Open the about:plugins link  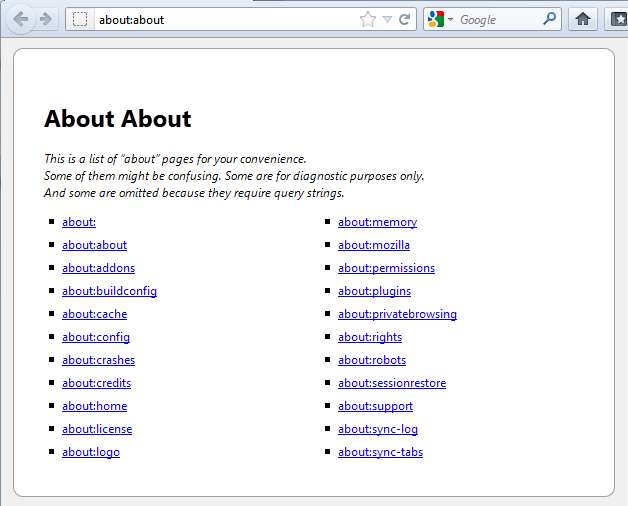click(x=374, y=291)
